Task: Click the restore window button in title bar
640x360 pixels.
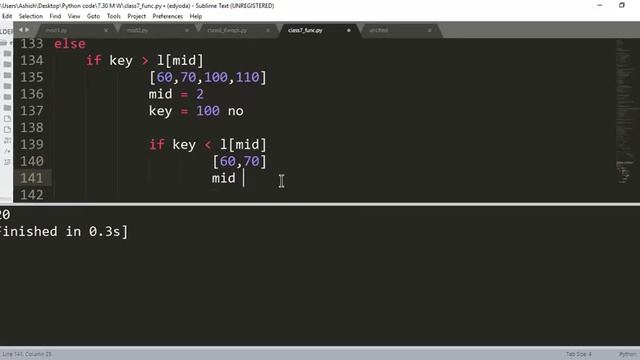Action: point(622,5)
